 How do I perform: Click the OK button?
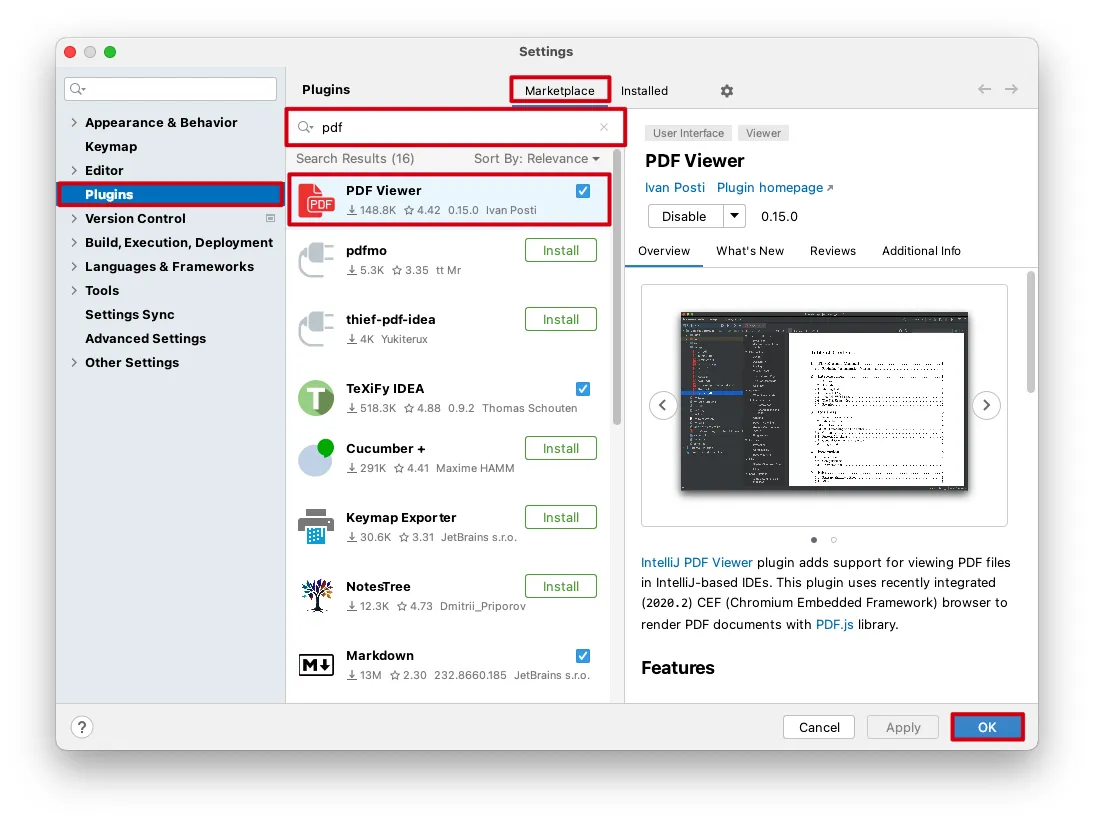(987, 727)
